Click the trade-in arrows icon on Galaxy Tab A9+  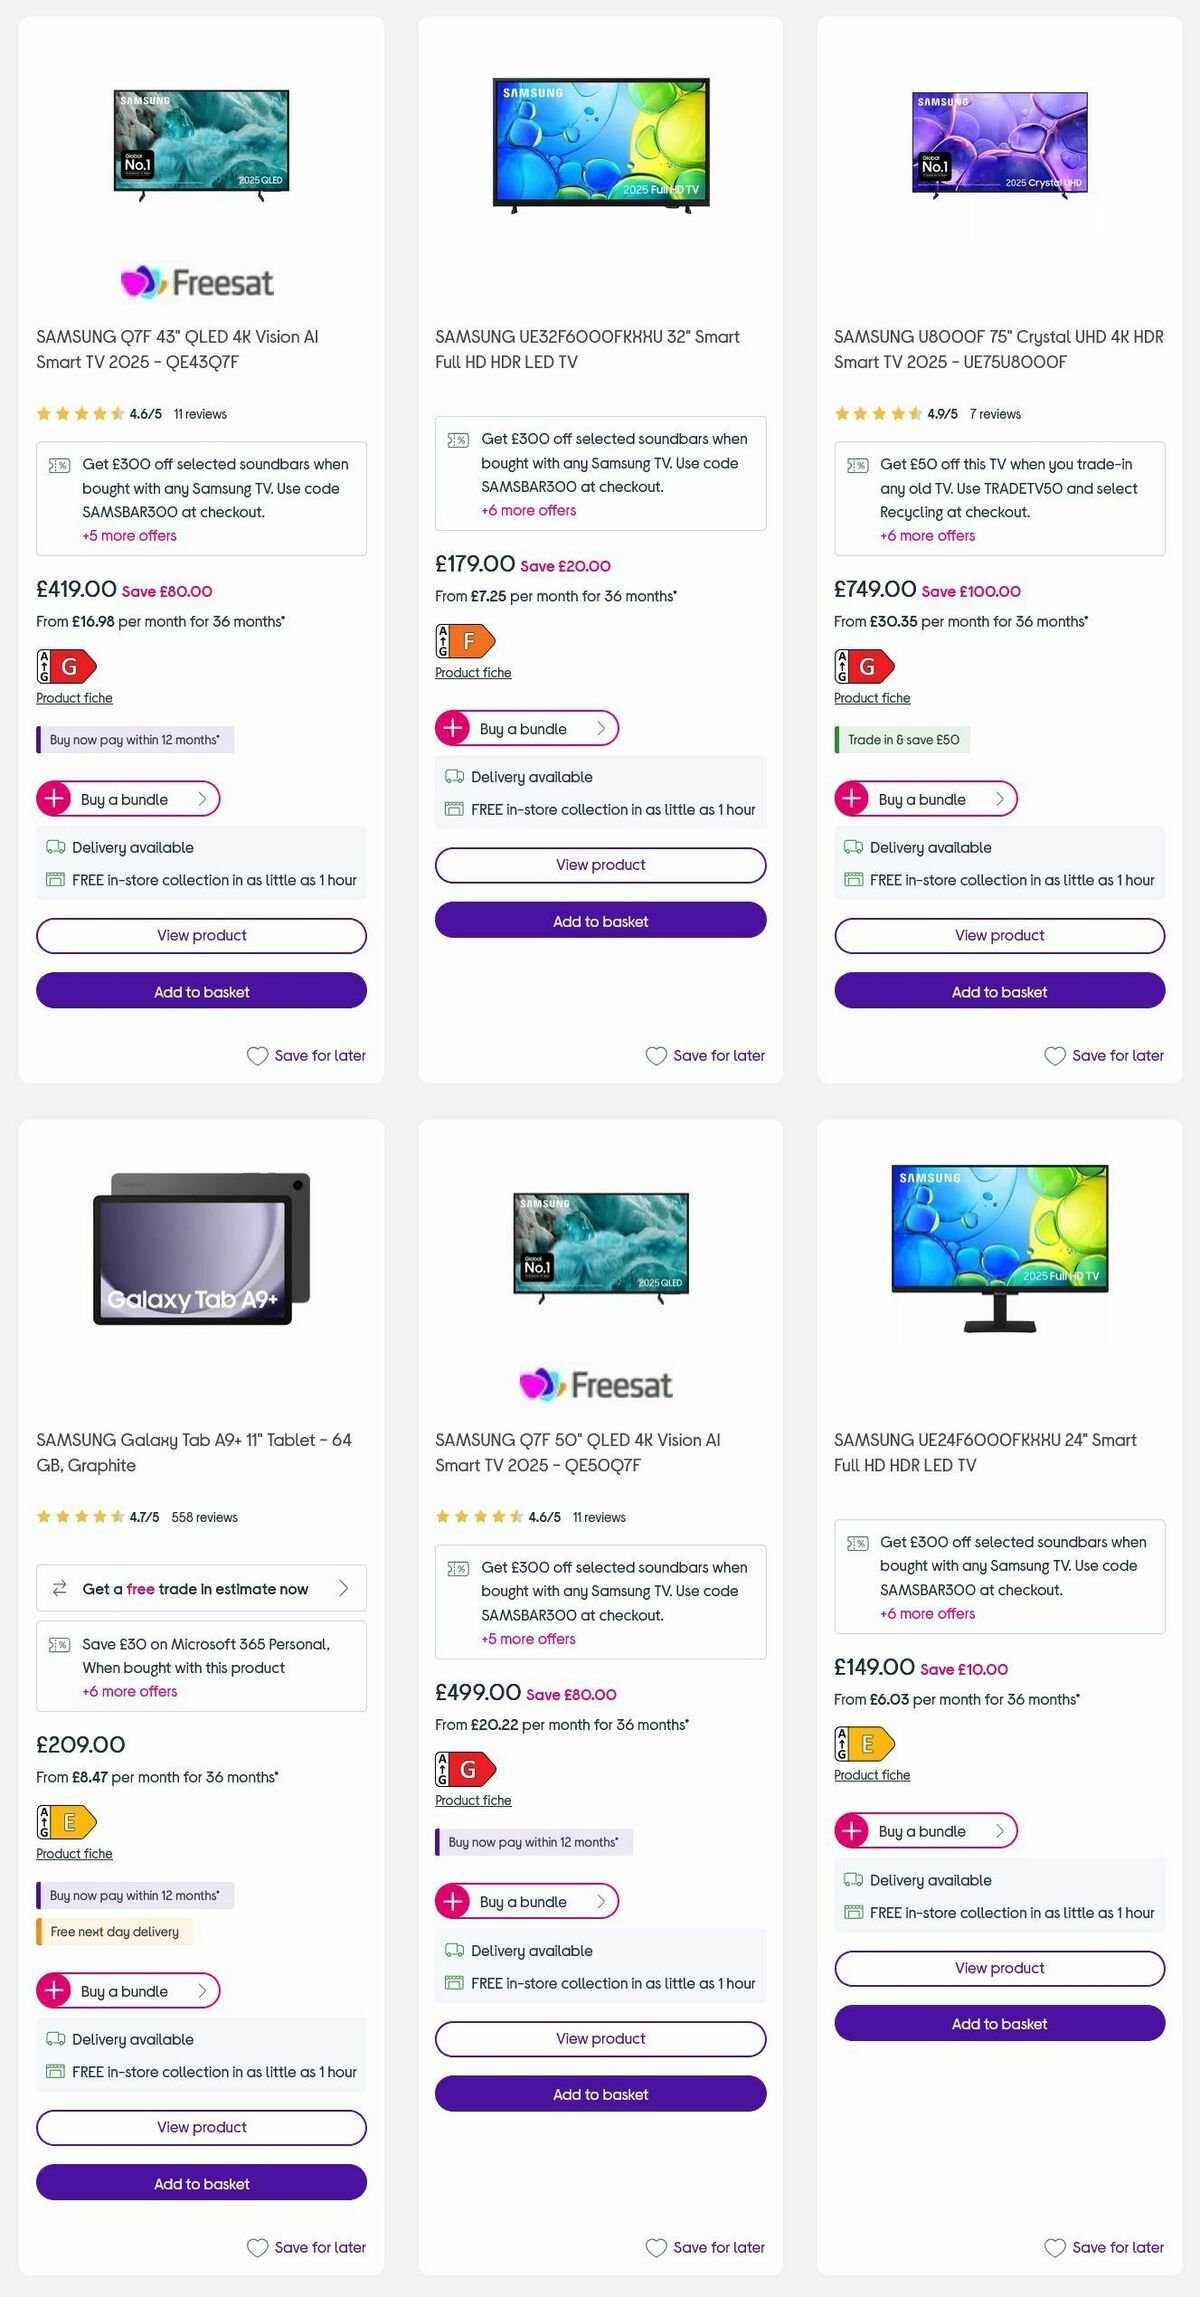pyautogui.click(x=60, y=1588)
